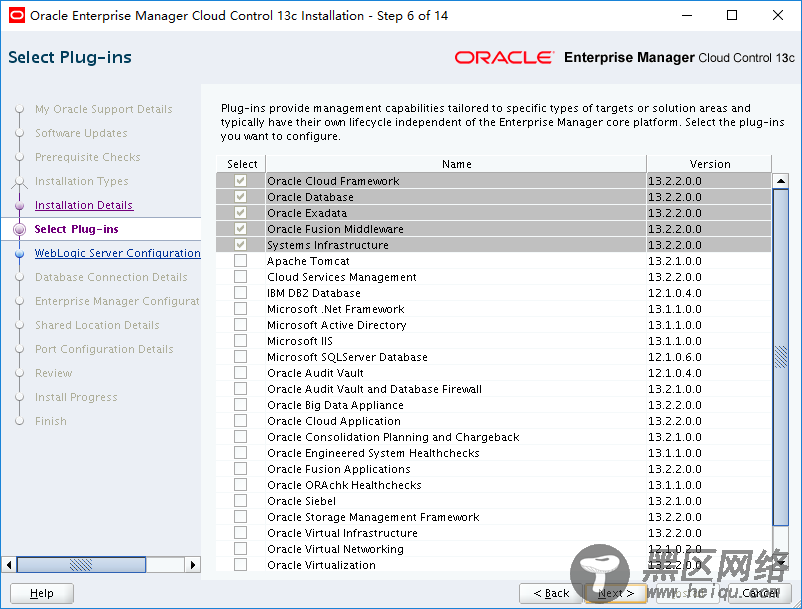Click the vertical scrollbar thumb of the plug-in list
802x609 pixels.
click(781, 357)
